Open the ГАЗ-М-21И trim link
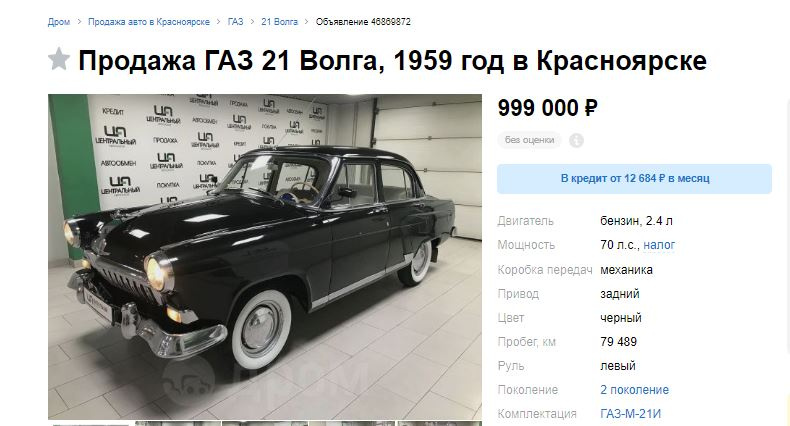The height and width of the screenshot is (426, 790). point(630,414)
